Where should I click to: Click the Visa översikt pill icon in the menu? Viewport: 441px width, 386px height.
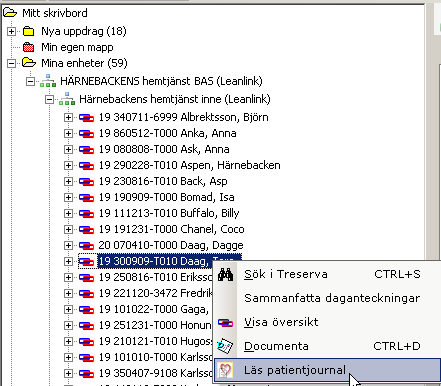[225, 323]
